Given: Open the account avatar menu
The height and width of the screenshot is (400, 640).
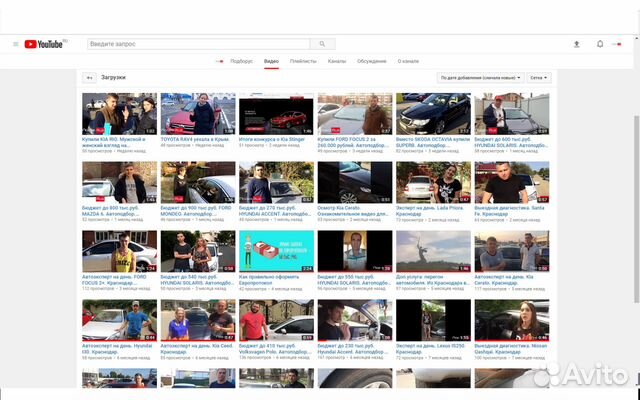Looking at the screenshot, I should [x=617, y=44].
